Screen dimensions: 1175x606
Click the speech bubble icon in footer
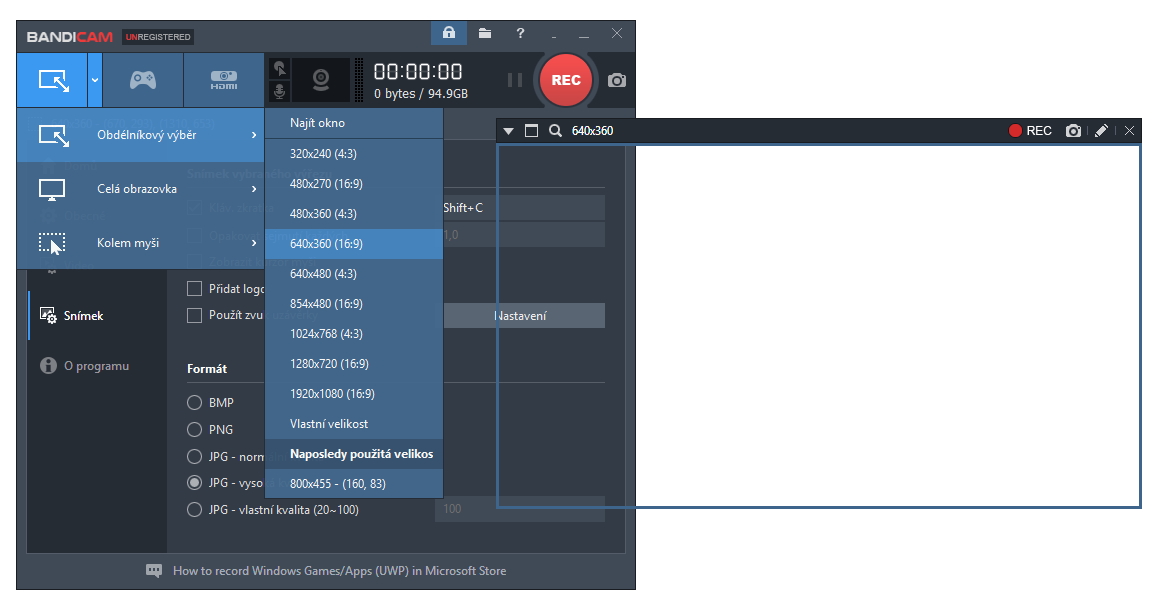click(154, 571)
